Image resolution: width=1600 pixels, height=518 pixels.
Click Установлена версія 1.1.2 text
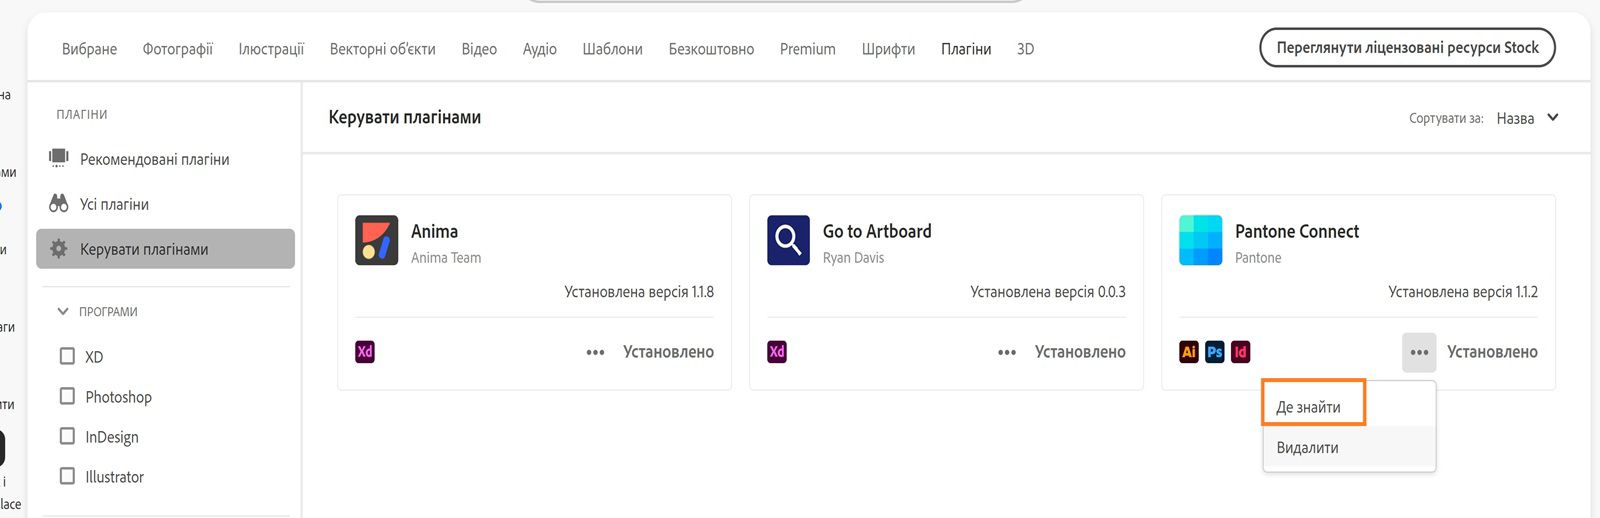[1463, 292]
